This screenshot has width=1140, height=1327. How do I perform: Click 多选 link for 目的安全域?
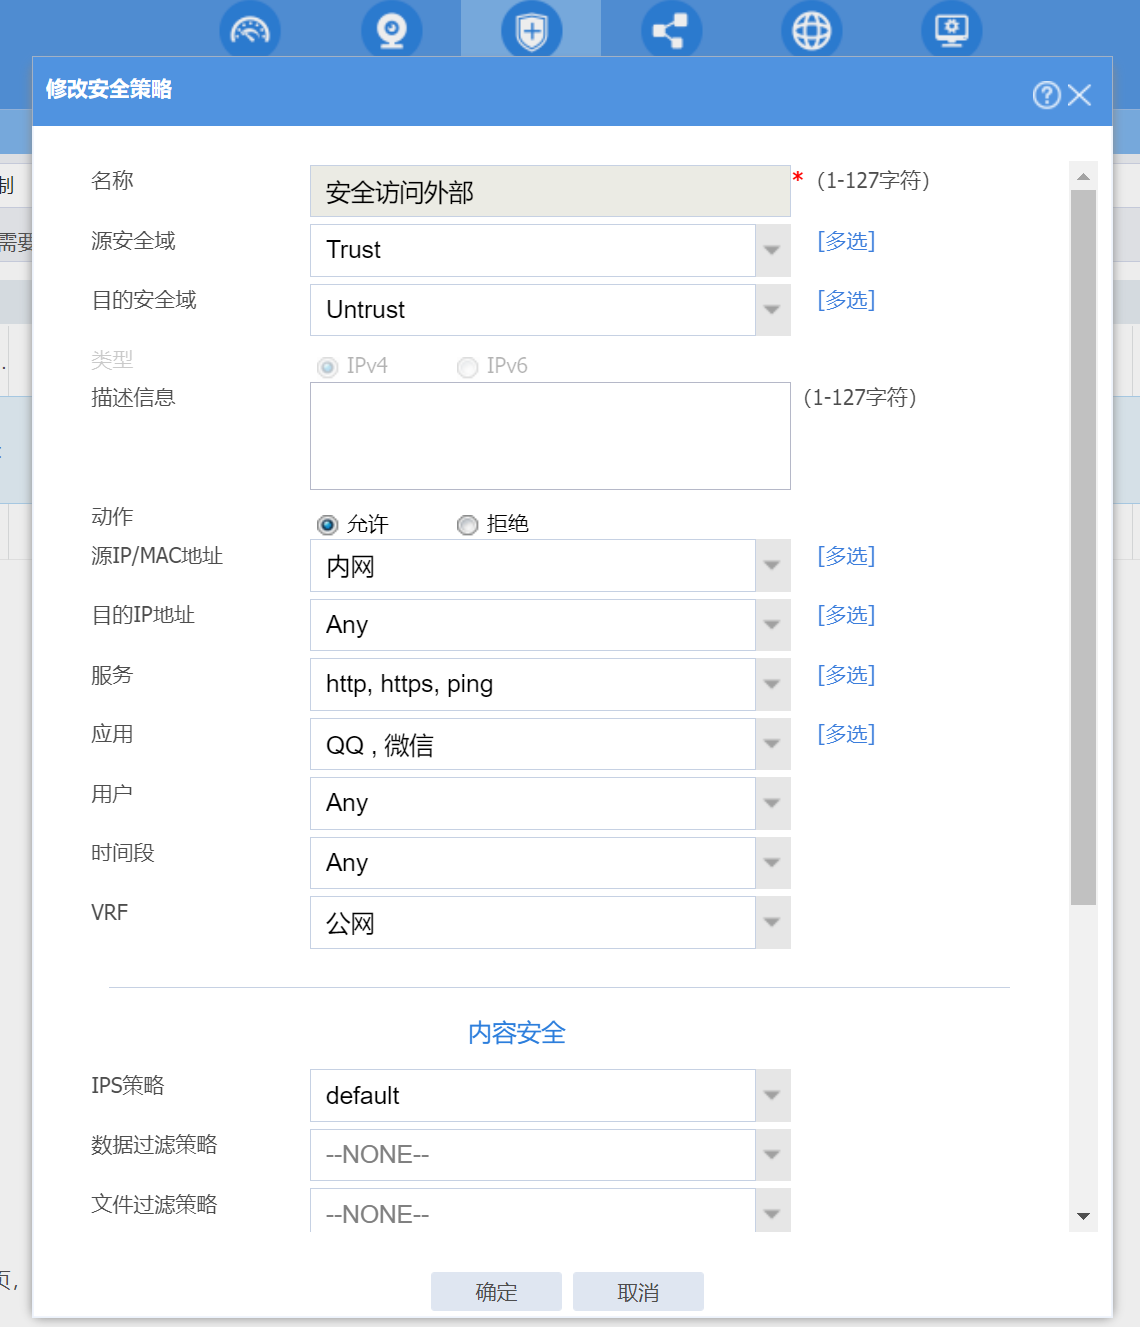click(x=846, y=300)
